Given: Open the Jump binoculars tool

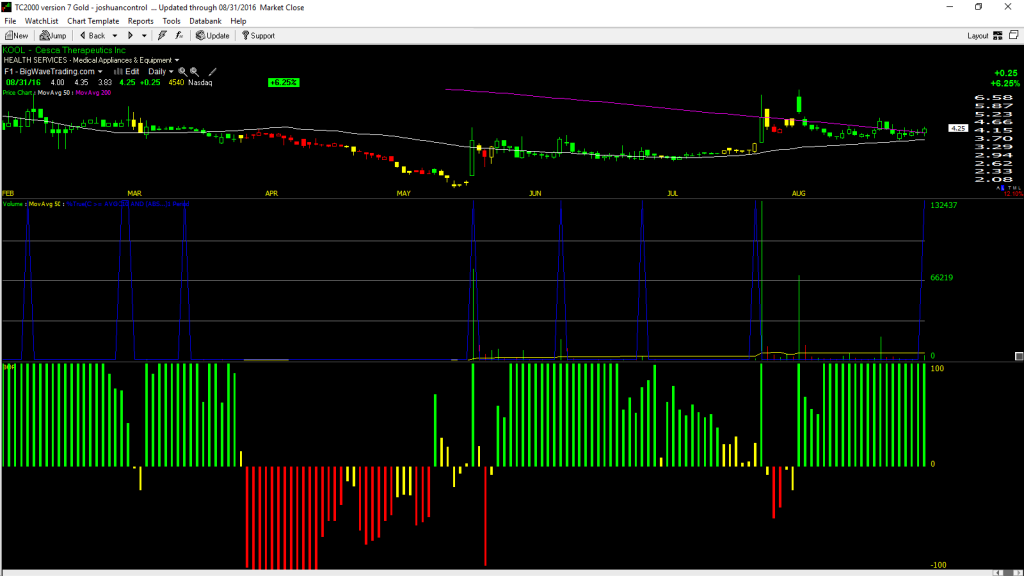Looking at the screenshot, I should coord(53,36).
